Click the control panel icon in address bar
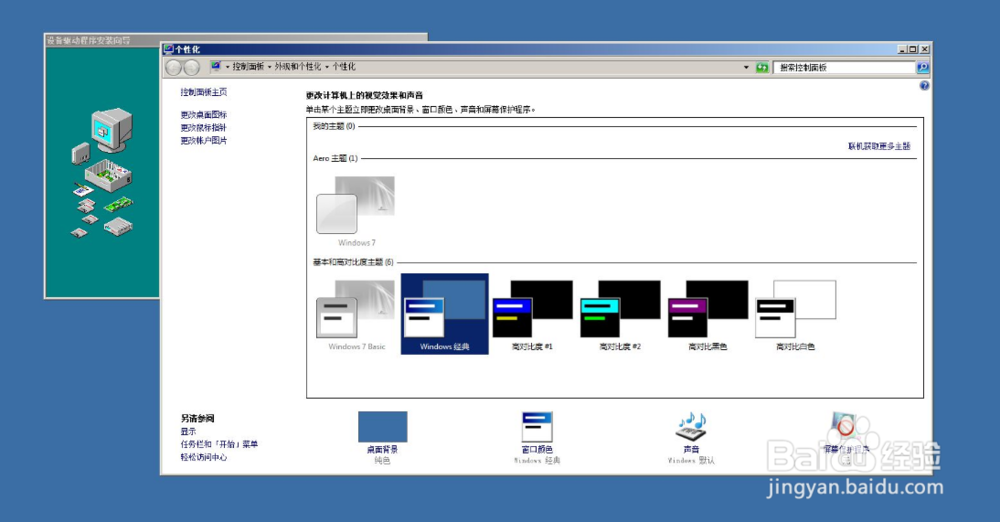The height and width of the screenshot is (522, 1000). pyautogui.click(x=216, y=66)
